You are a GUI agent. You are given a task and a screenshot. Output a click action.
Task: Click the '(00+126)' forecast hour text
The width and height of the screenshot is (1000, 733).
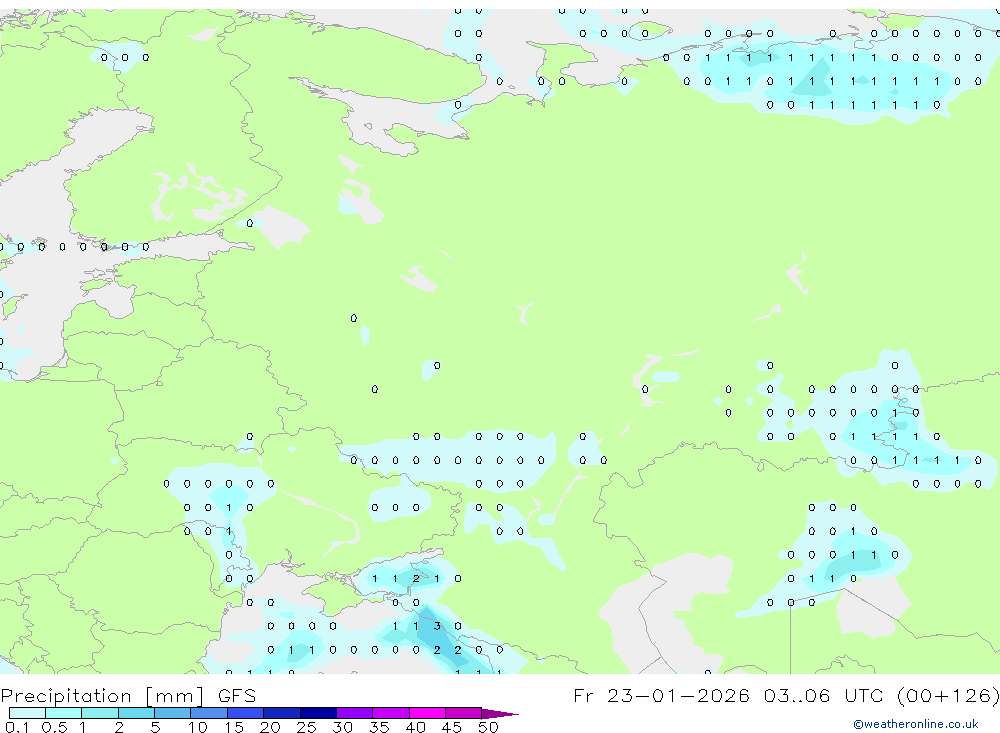[948, 695]
